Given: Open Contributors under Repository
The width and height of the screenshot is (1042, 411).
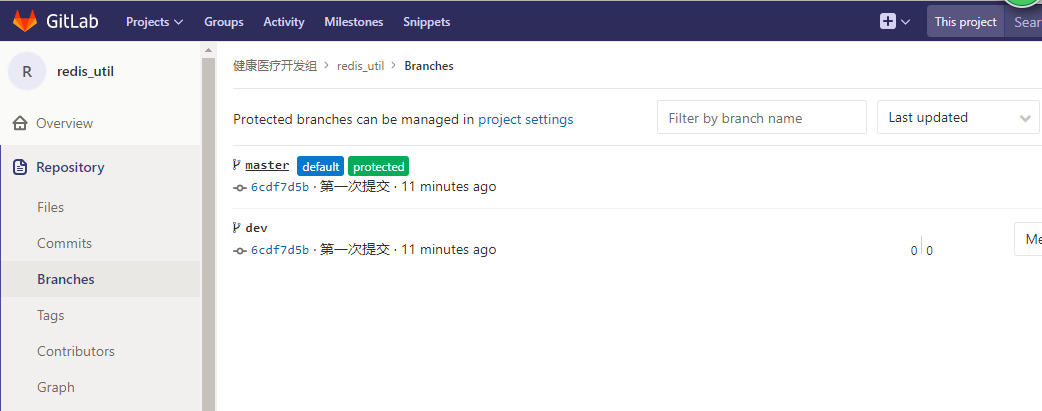Looking at the screenshot, I should pyautogui.click(x=76, y=351).
